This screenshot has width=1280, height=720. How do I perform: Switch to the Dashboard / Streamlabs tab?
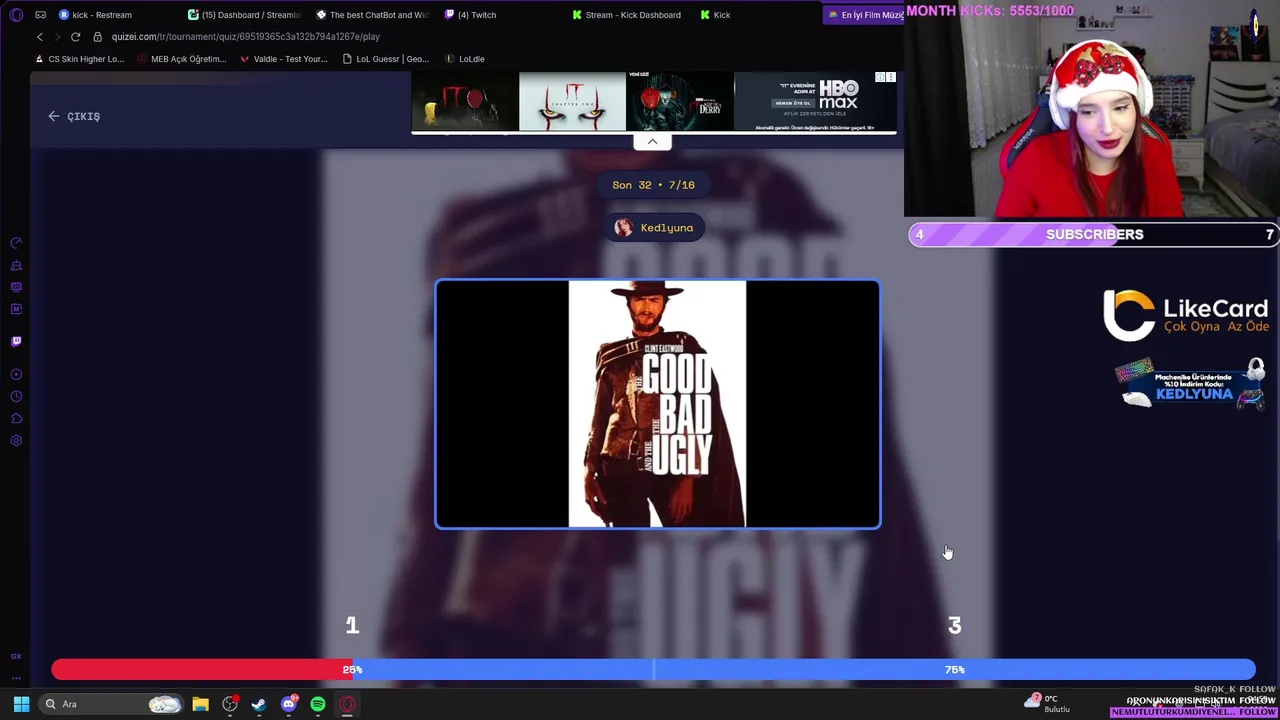coord(245,15)
